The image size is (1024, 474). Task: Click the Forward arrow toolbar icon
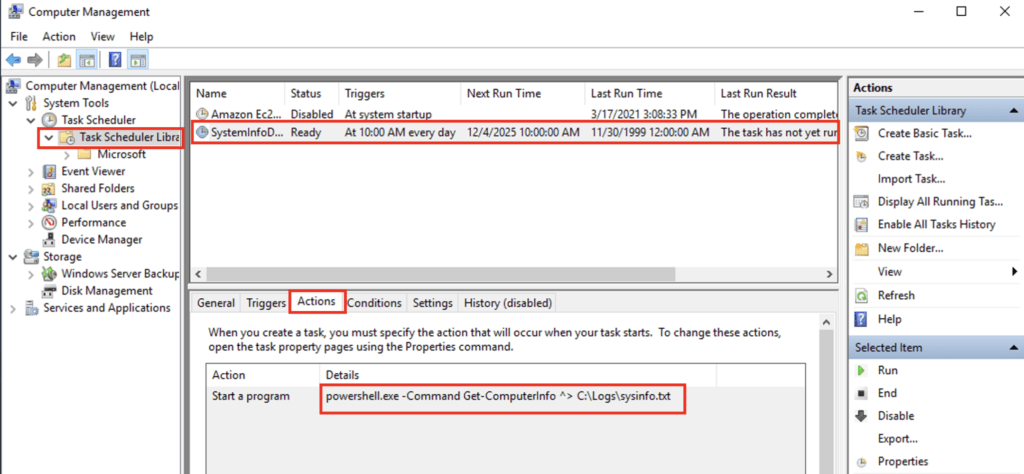pos(35,60)
